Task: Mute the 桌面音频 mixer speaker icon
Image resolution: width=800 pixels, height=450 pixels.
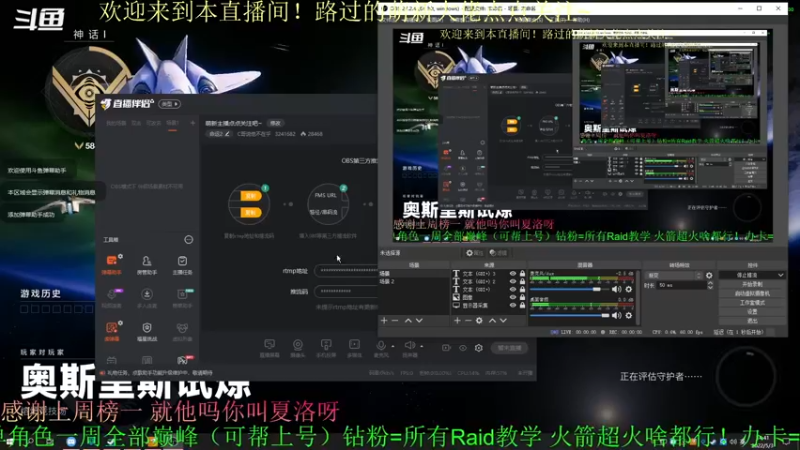Action: pos(616,315)
